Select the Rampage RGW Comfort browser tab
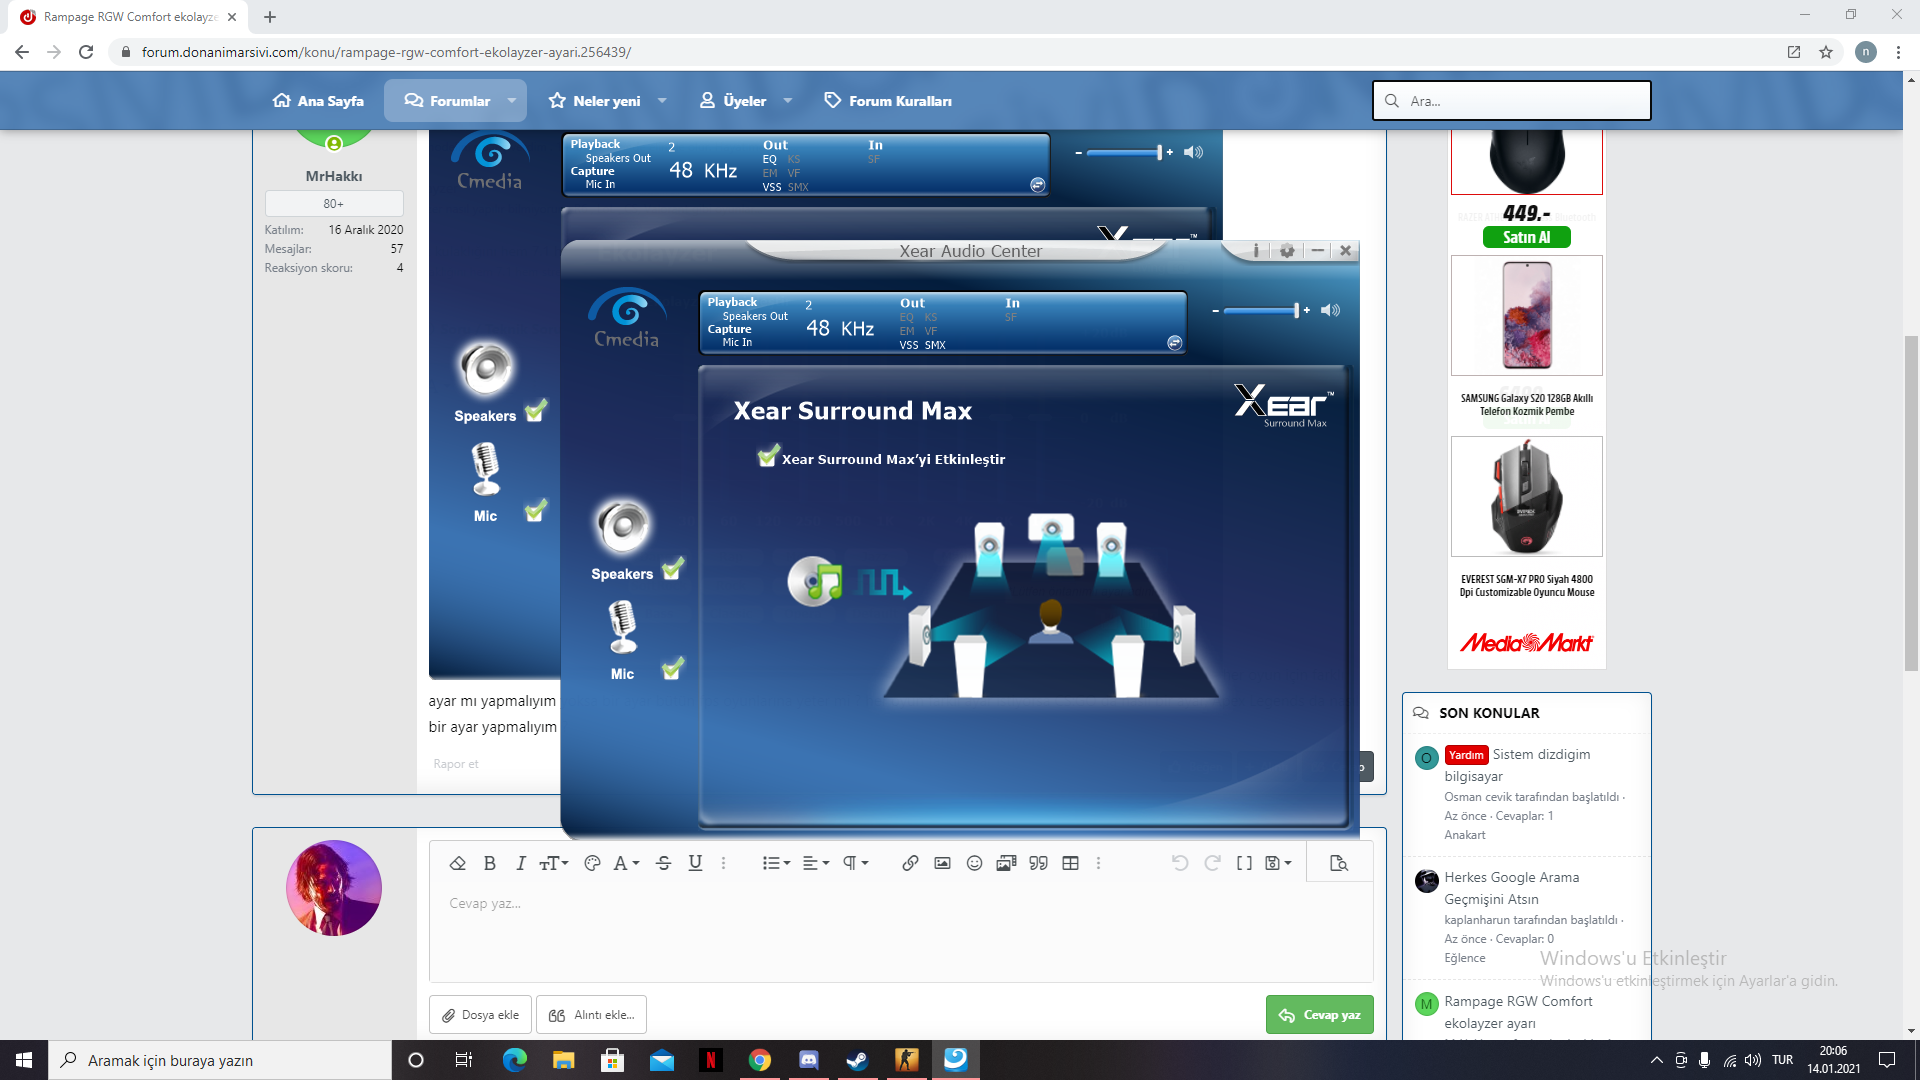1920x1080 pixels. click(x=130, y=17)
